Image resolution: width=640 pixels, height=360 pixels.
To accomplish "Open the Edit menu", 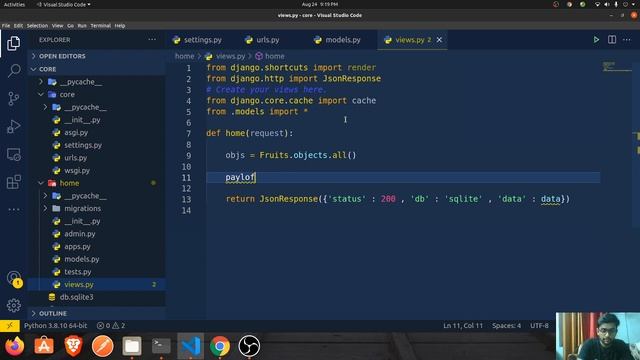I will tap(18, 25).
